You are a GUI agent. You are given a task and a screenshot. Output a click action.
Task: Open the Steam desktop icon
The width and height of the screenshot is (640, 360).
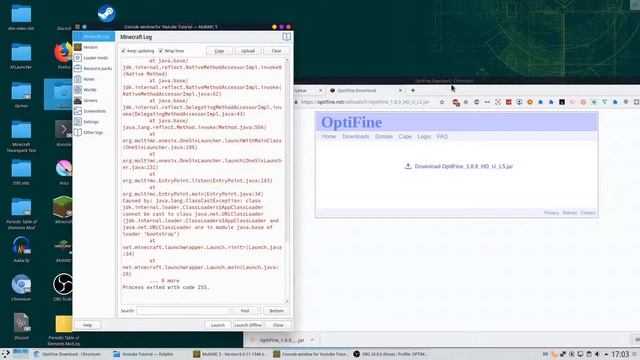point(106,13)
